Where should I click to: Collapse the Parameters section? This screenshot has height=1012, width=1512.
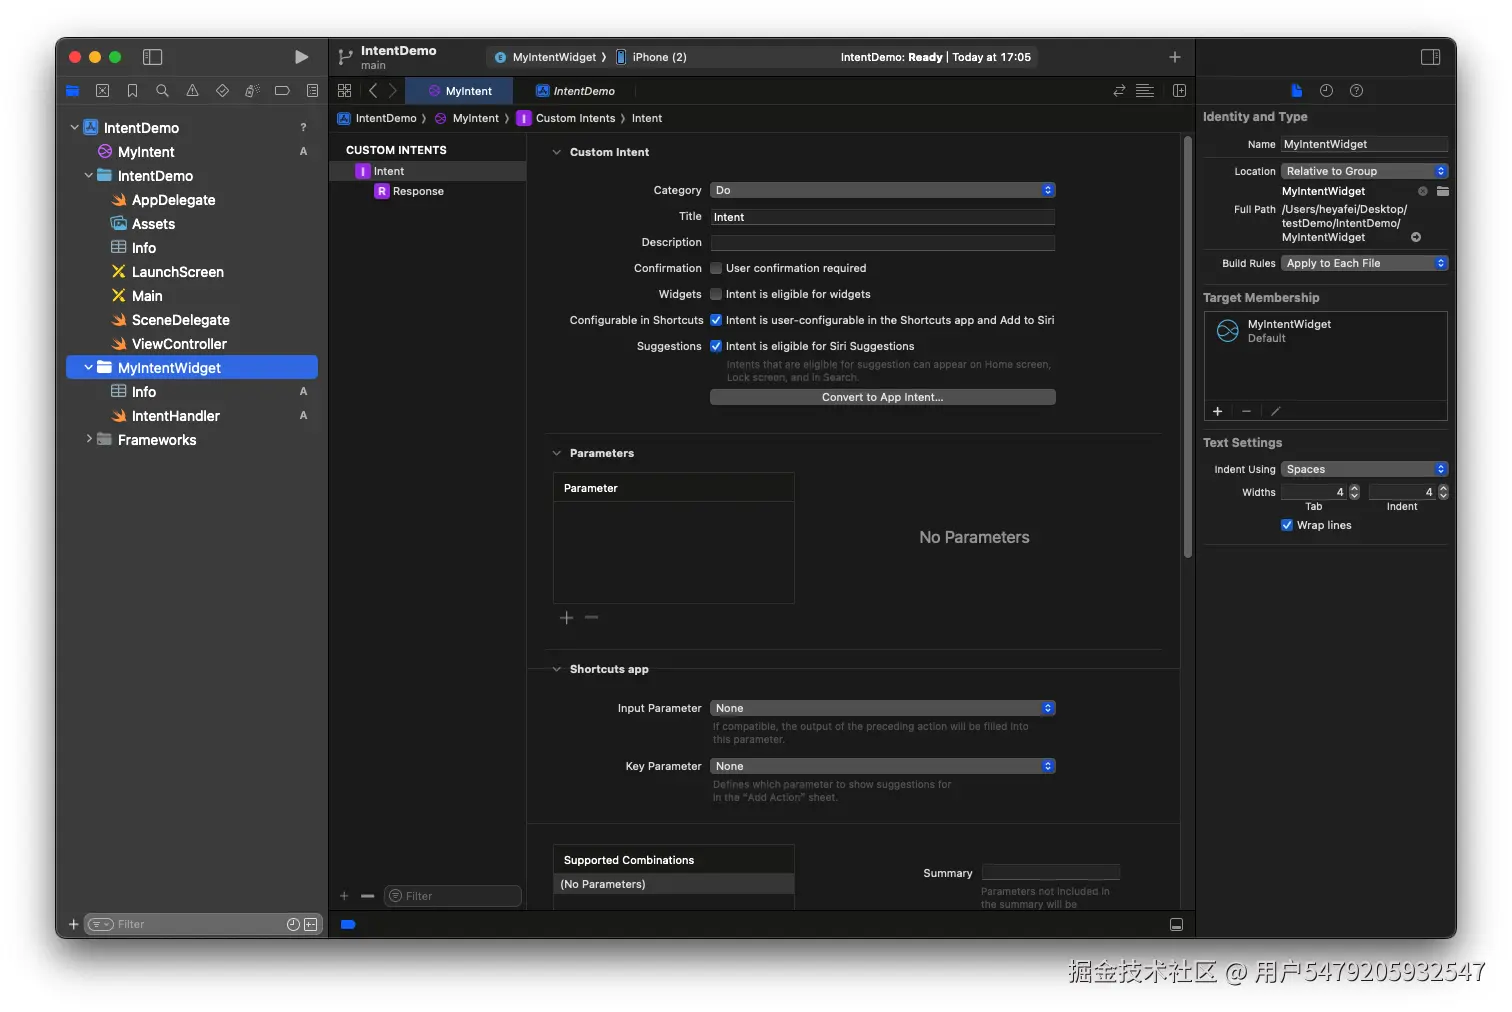coord(557,453)
